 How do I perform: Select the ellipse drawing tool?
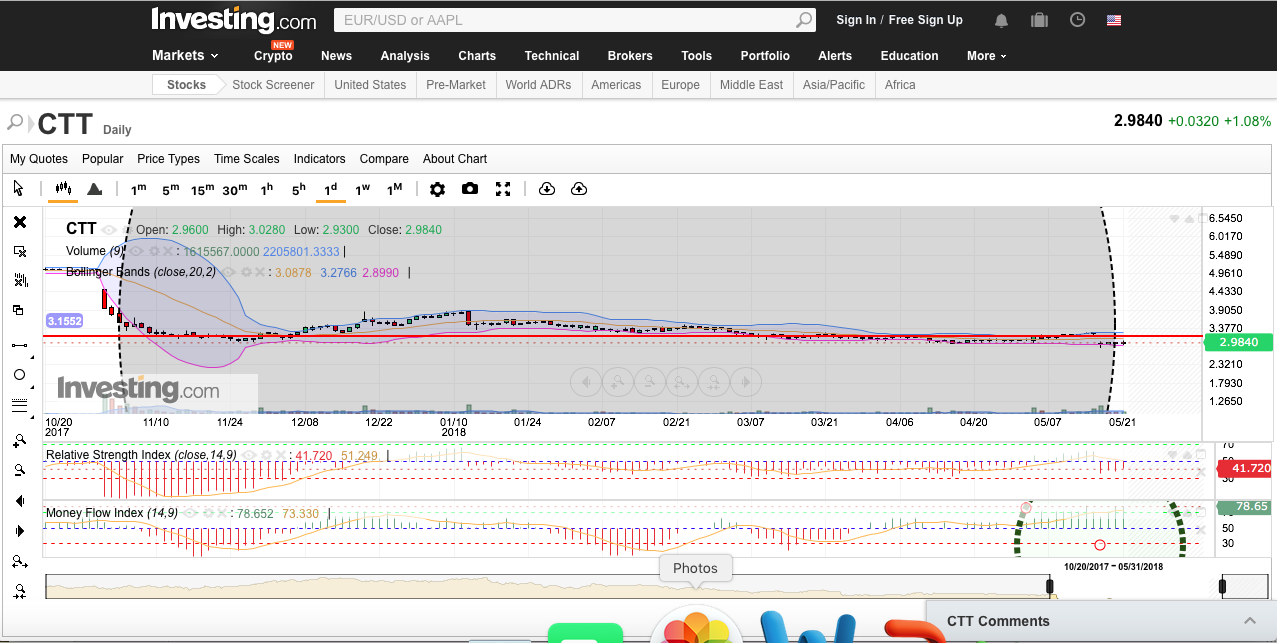(19, 375)
